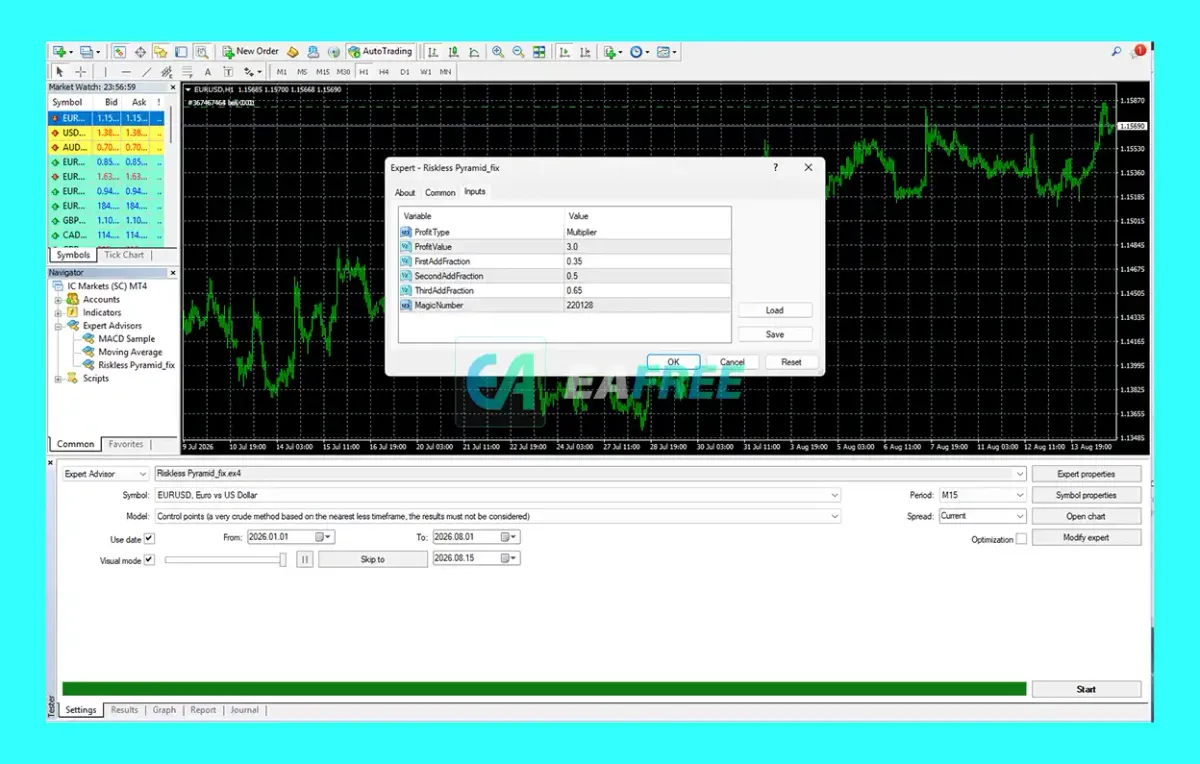Click the Expert properties button

(x=1086, y=474)
